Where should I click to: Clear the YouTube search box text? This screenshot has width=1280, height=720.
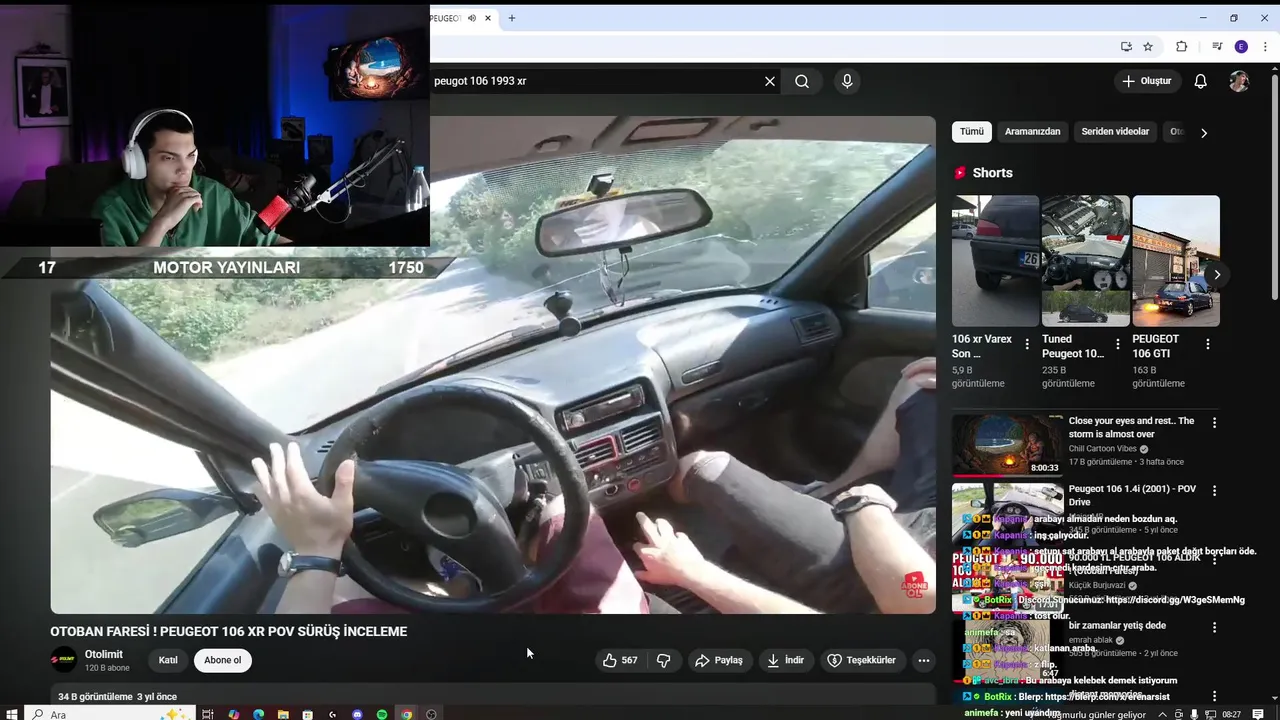tap(769, 81)
